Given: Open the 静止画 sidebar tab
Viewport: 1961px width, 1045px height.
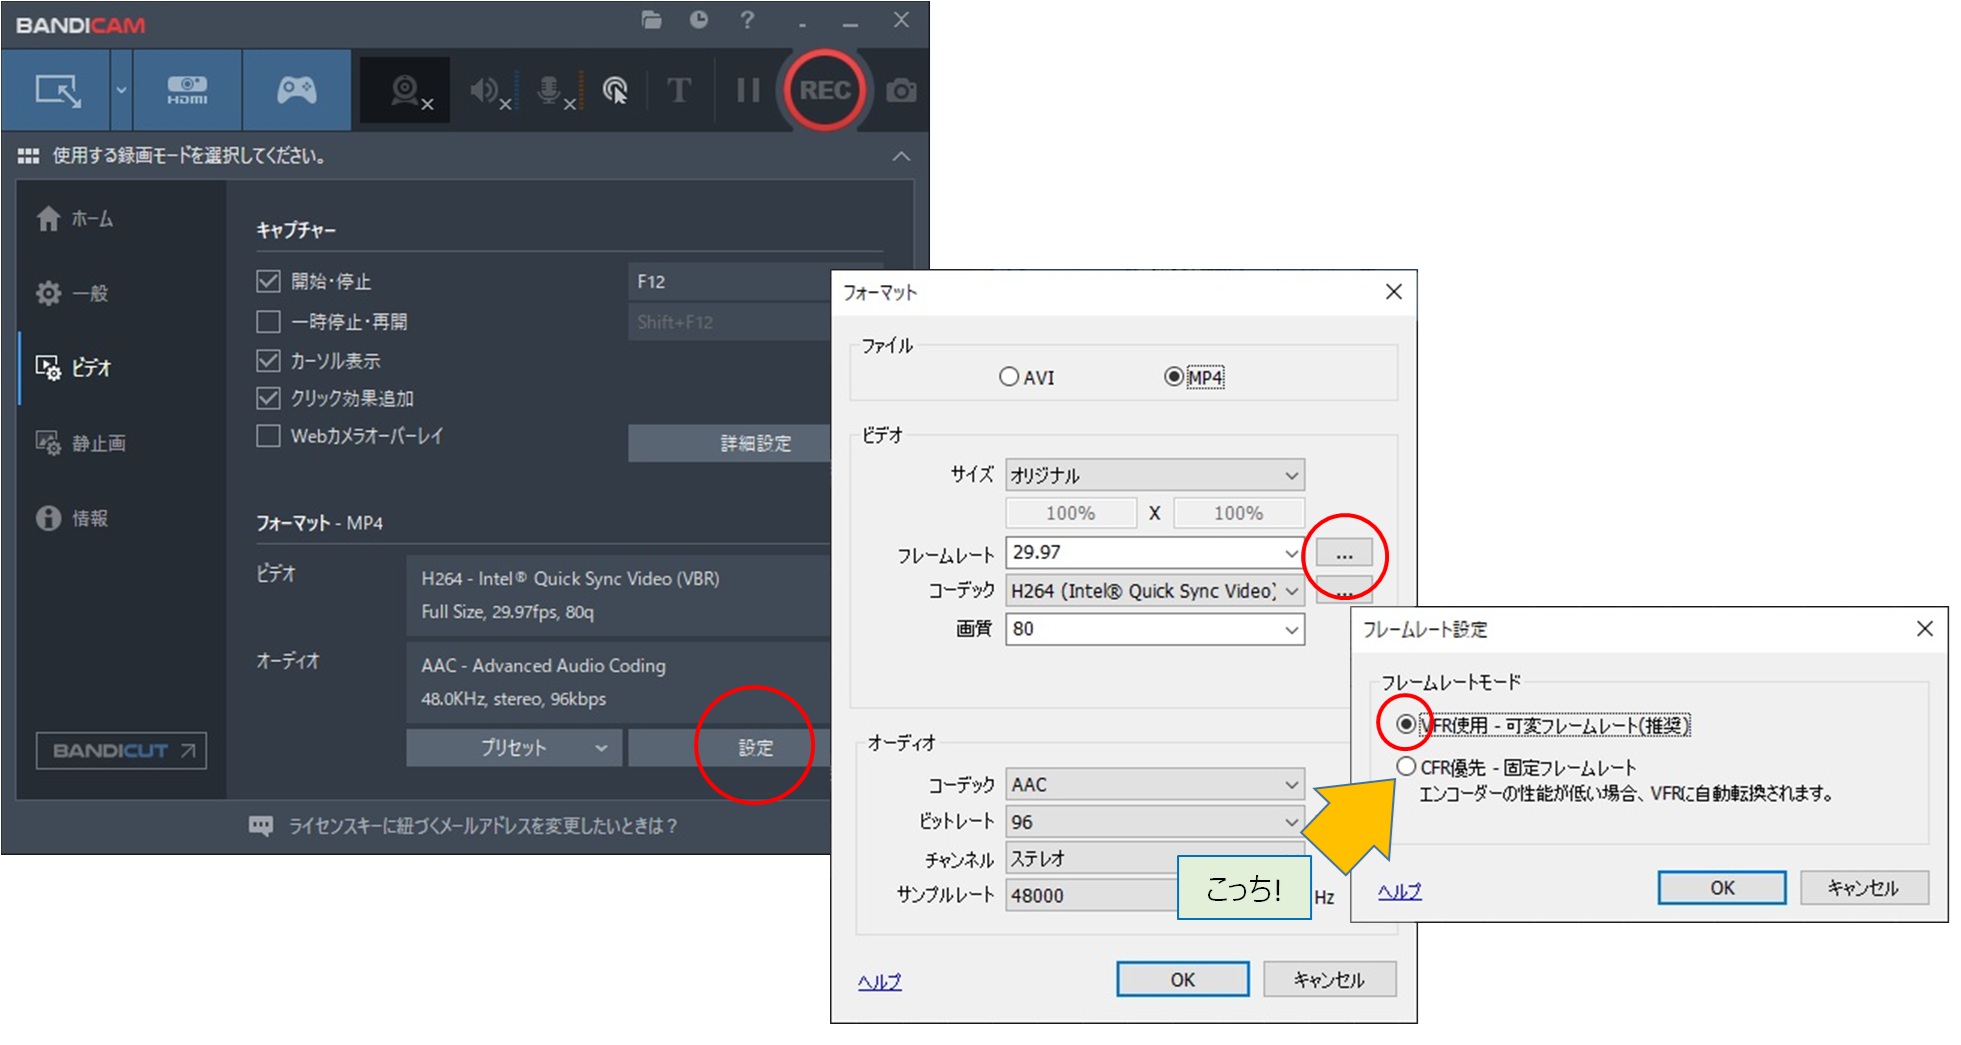Looking at the screenshot, I should [x=97, y=443].
